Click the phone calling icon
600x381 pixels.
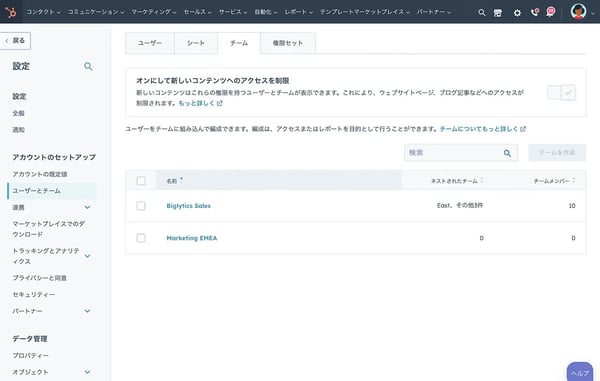tap(535, 12)
